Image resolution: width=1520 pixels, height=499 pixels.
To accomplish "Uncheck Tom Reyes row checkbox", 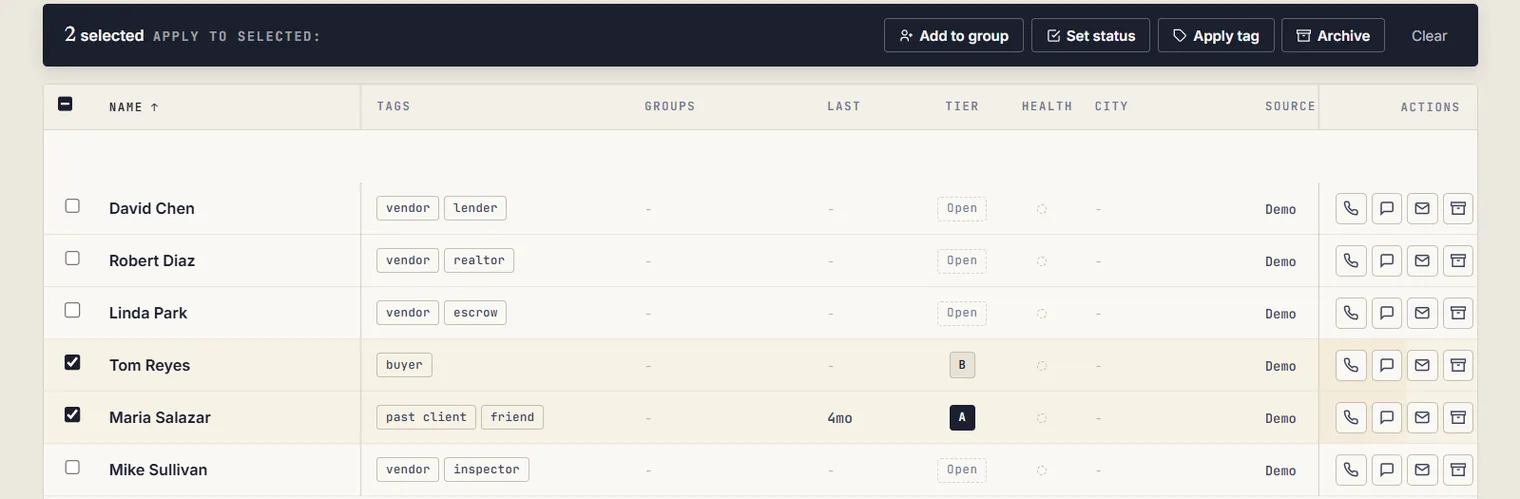I will tap(72, 362).
